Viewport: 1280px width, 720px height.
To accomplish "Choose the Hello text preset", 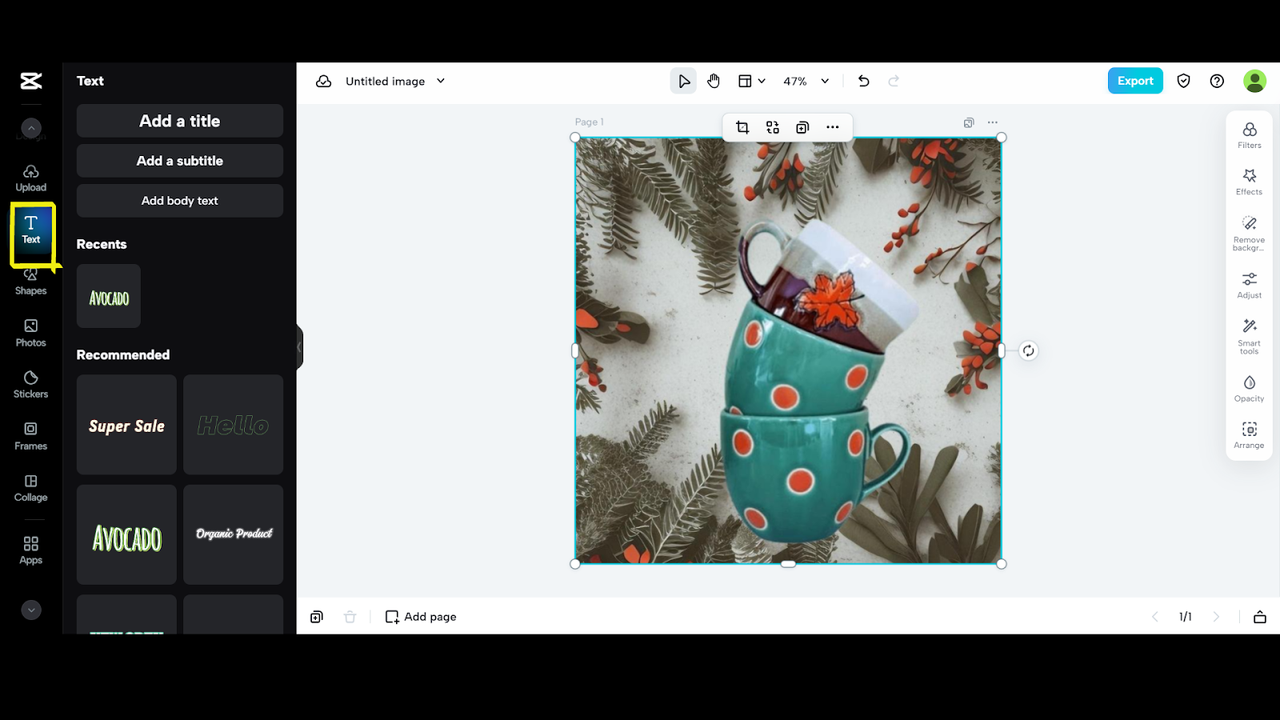I will tap(233, 425).
